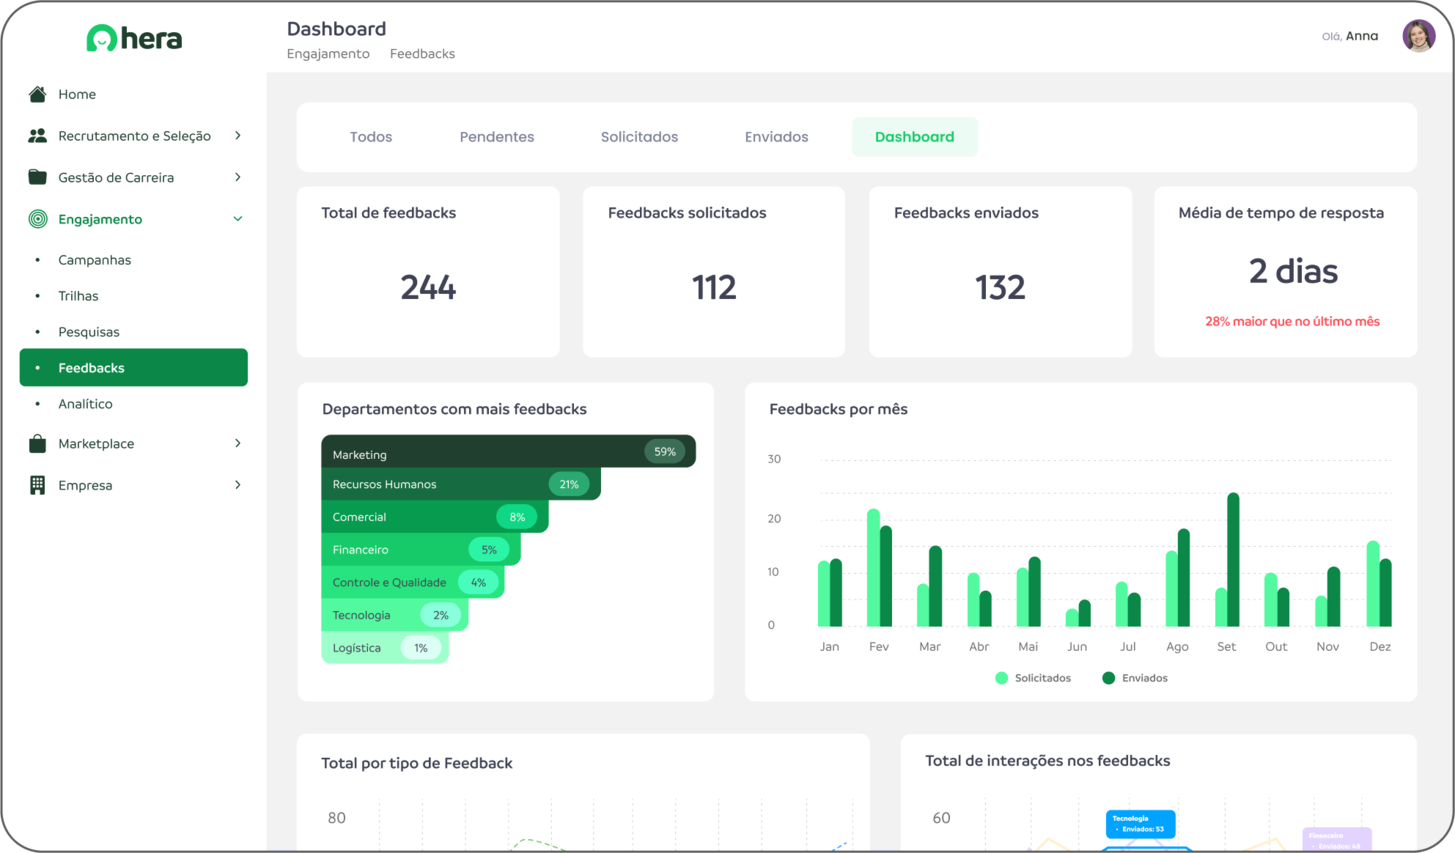Switch to the Pendentes tab
The height and width of the screenshot is (853, 1455).
497,137
